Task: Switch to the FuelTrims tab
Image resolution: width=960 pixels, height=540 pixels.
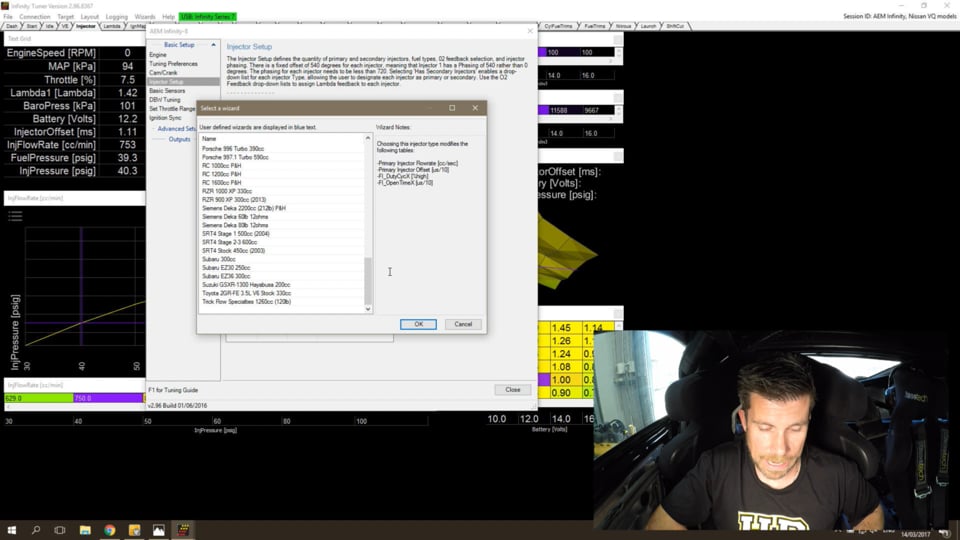Action: (594, 26)
